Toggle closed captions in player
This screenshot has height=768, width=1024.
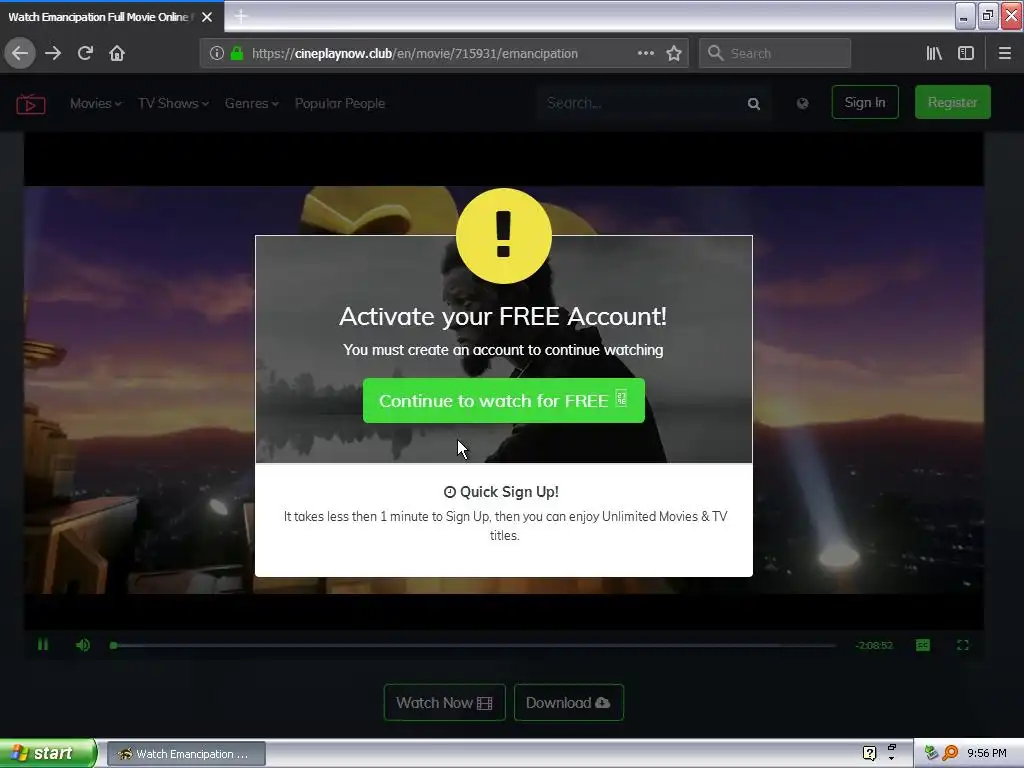point(923,645)
